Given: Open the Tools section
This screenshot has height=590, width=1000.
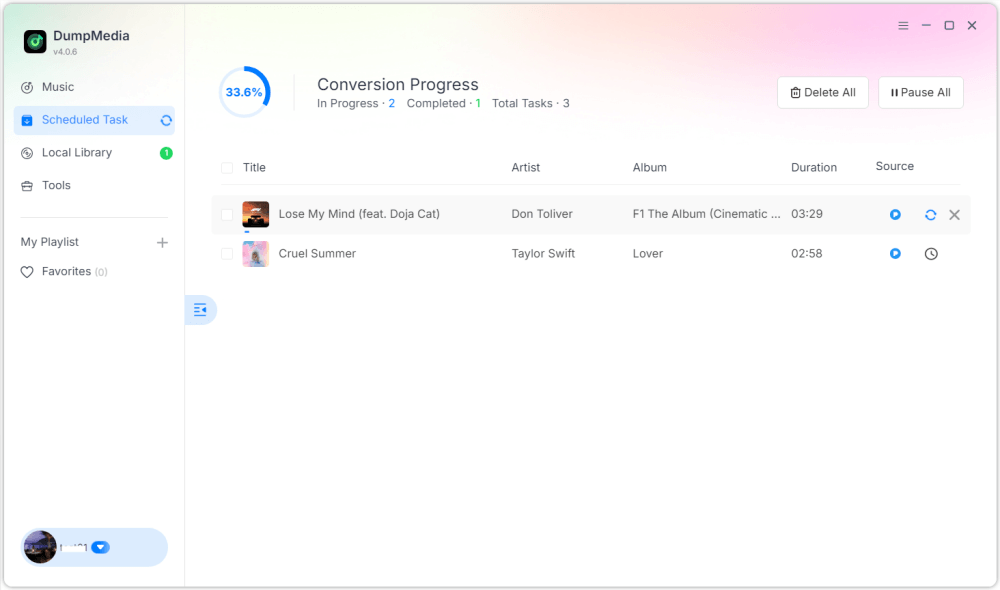Looking at the screenshot, I should [57, 185].
